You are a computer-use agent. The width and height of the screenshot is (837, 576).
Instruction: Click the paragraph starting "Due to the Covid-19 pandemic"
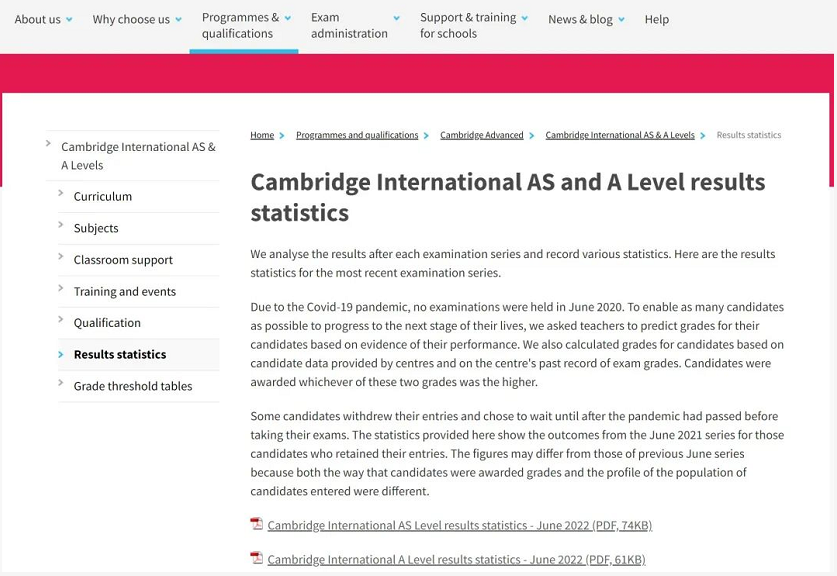[x=517, y=344]
